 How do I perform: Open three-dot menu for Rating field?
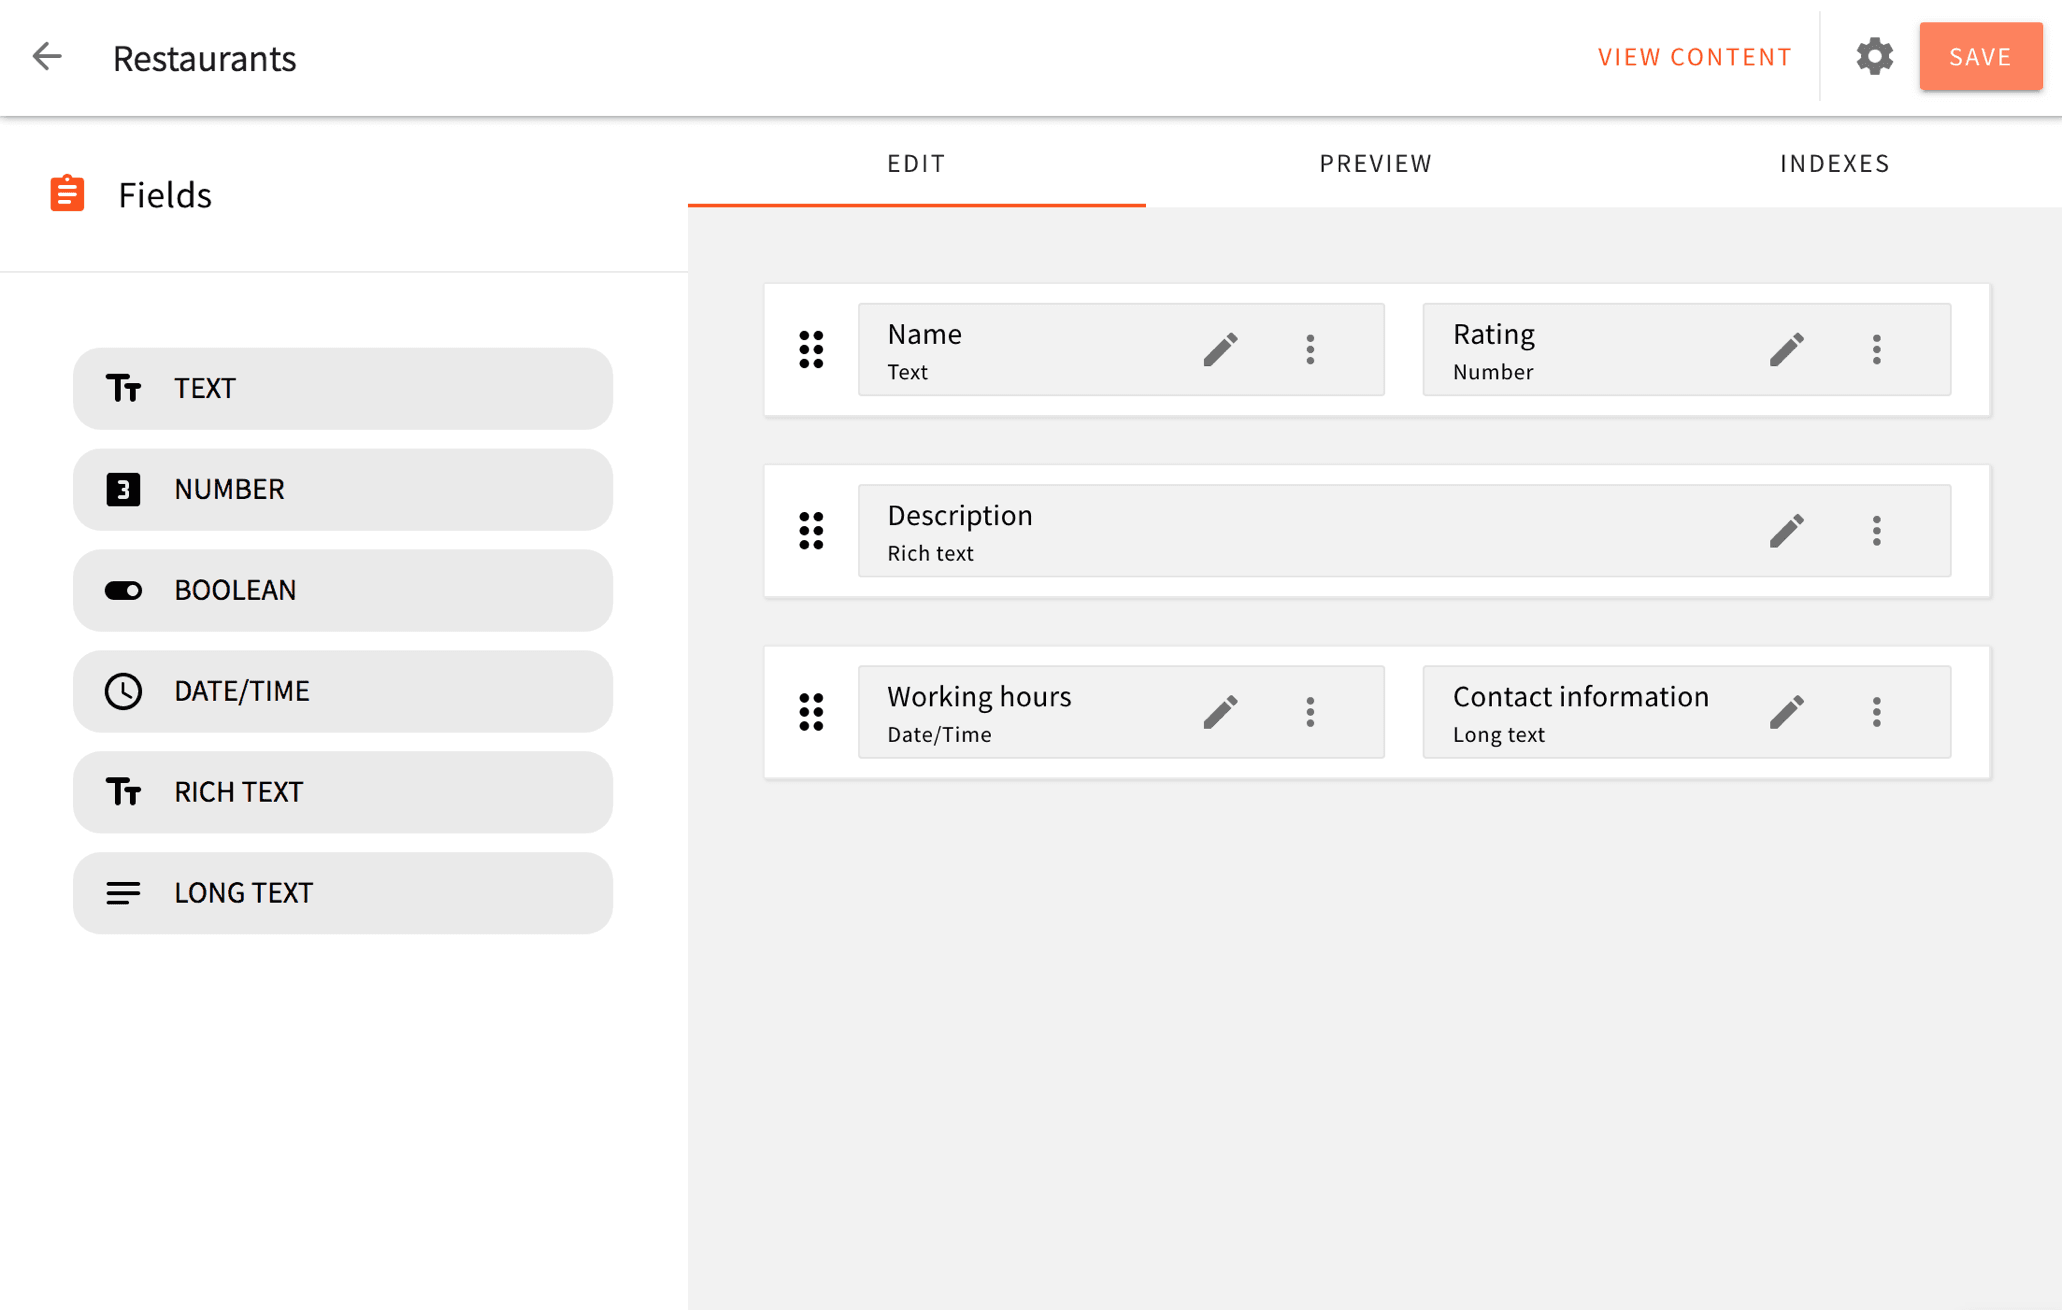click(x=1876, y=350)
